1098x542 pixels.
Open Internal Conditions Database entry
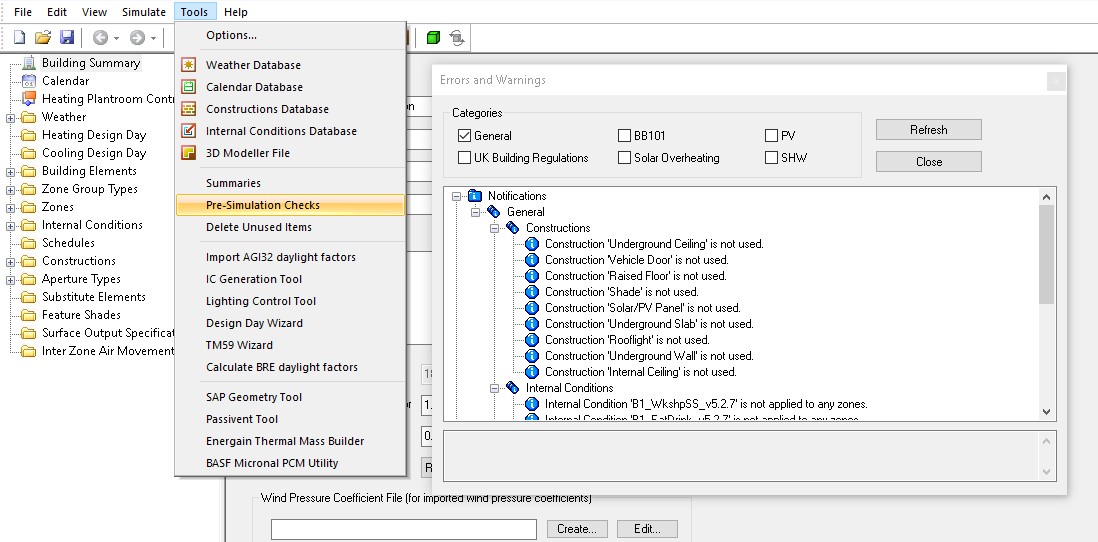[x=281, y=131]
